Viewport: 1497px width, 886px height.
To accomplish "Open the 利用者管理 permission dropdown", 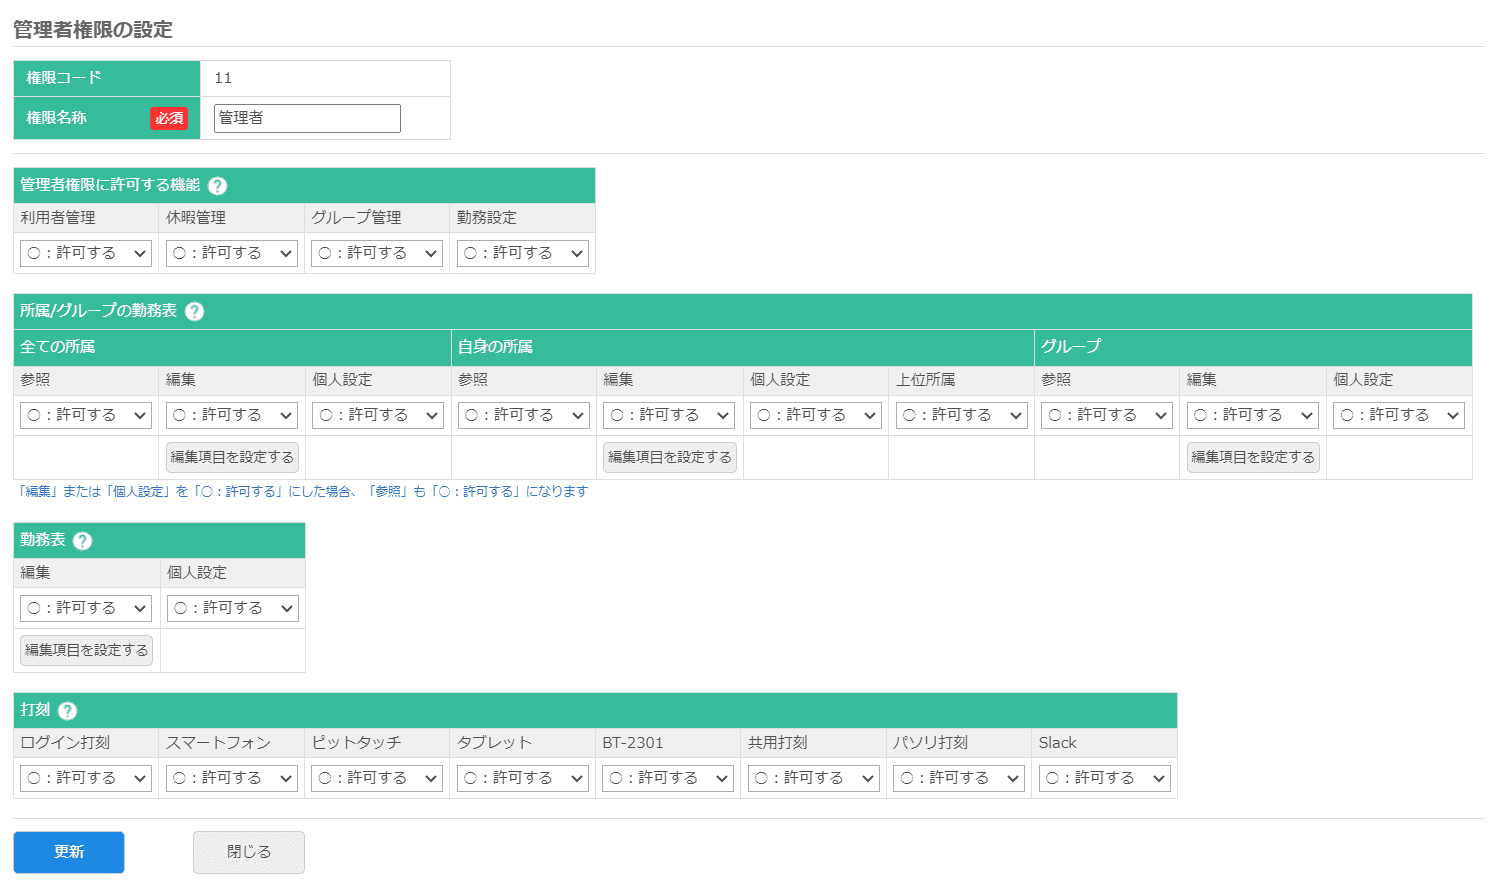I will pyautogui.click(x=86, y=253).
